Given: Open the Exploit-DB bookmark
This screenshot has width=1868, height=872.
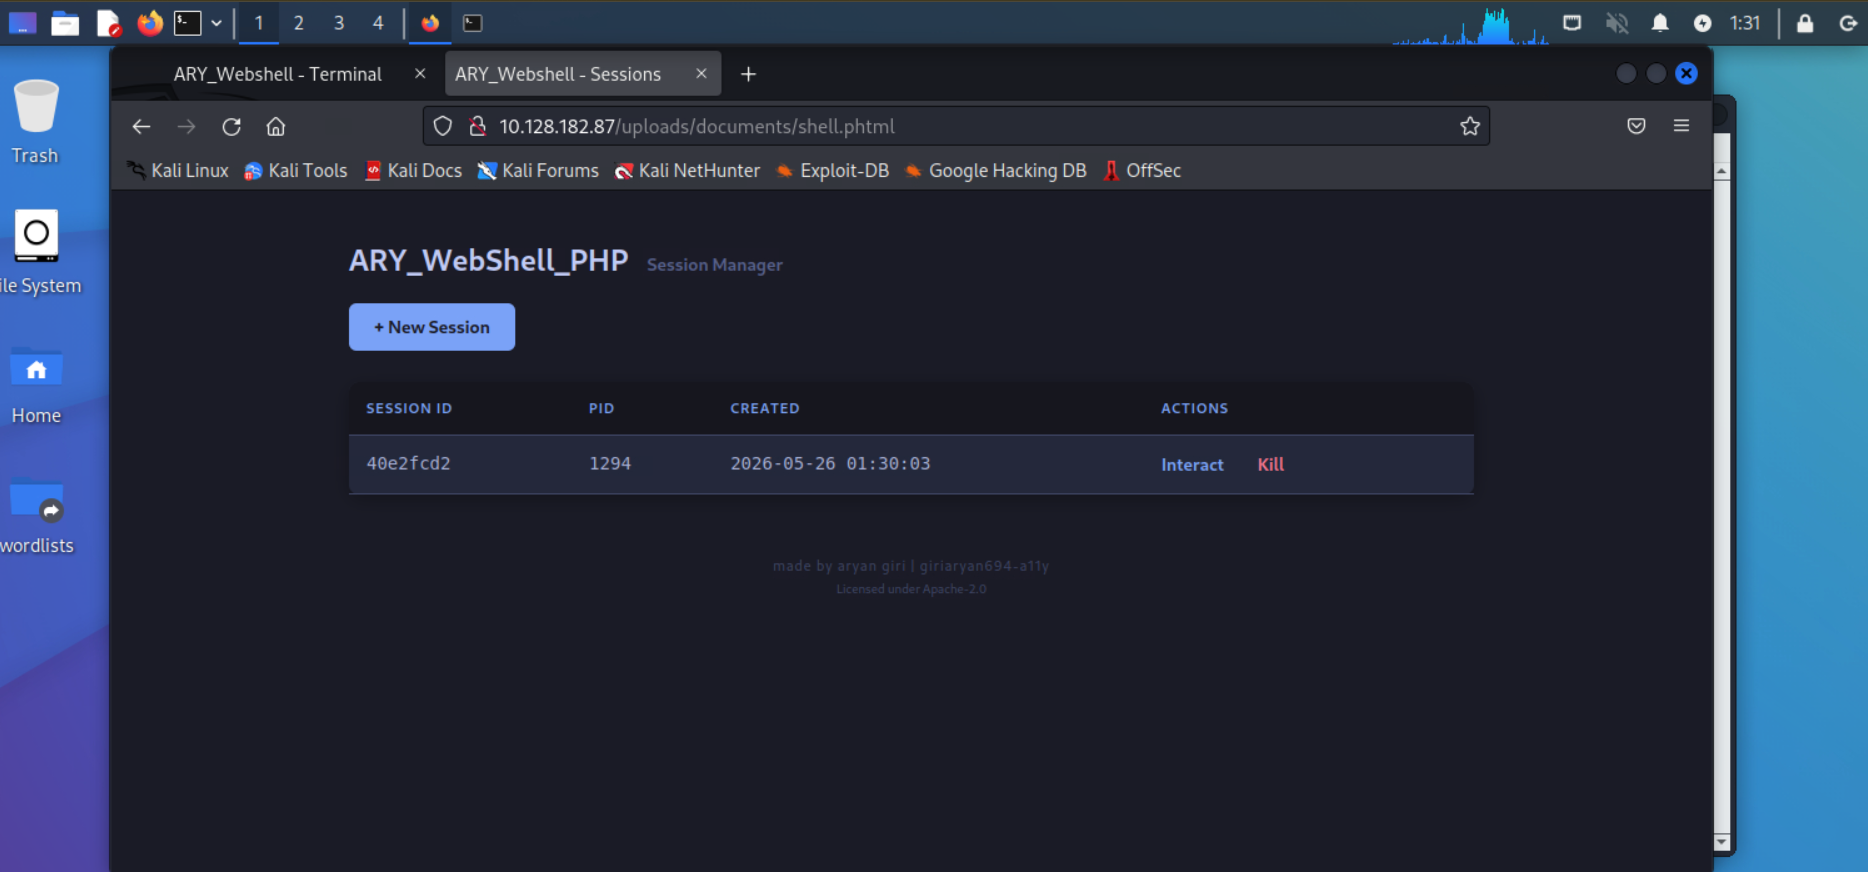Looking at the screenshot, I should click(832, 170).
